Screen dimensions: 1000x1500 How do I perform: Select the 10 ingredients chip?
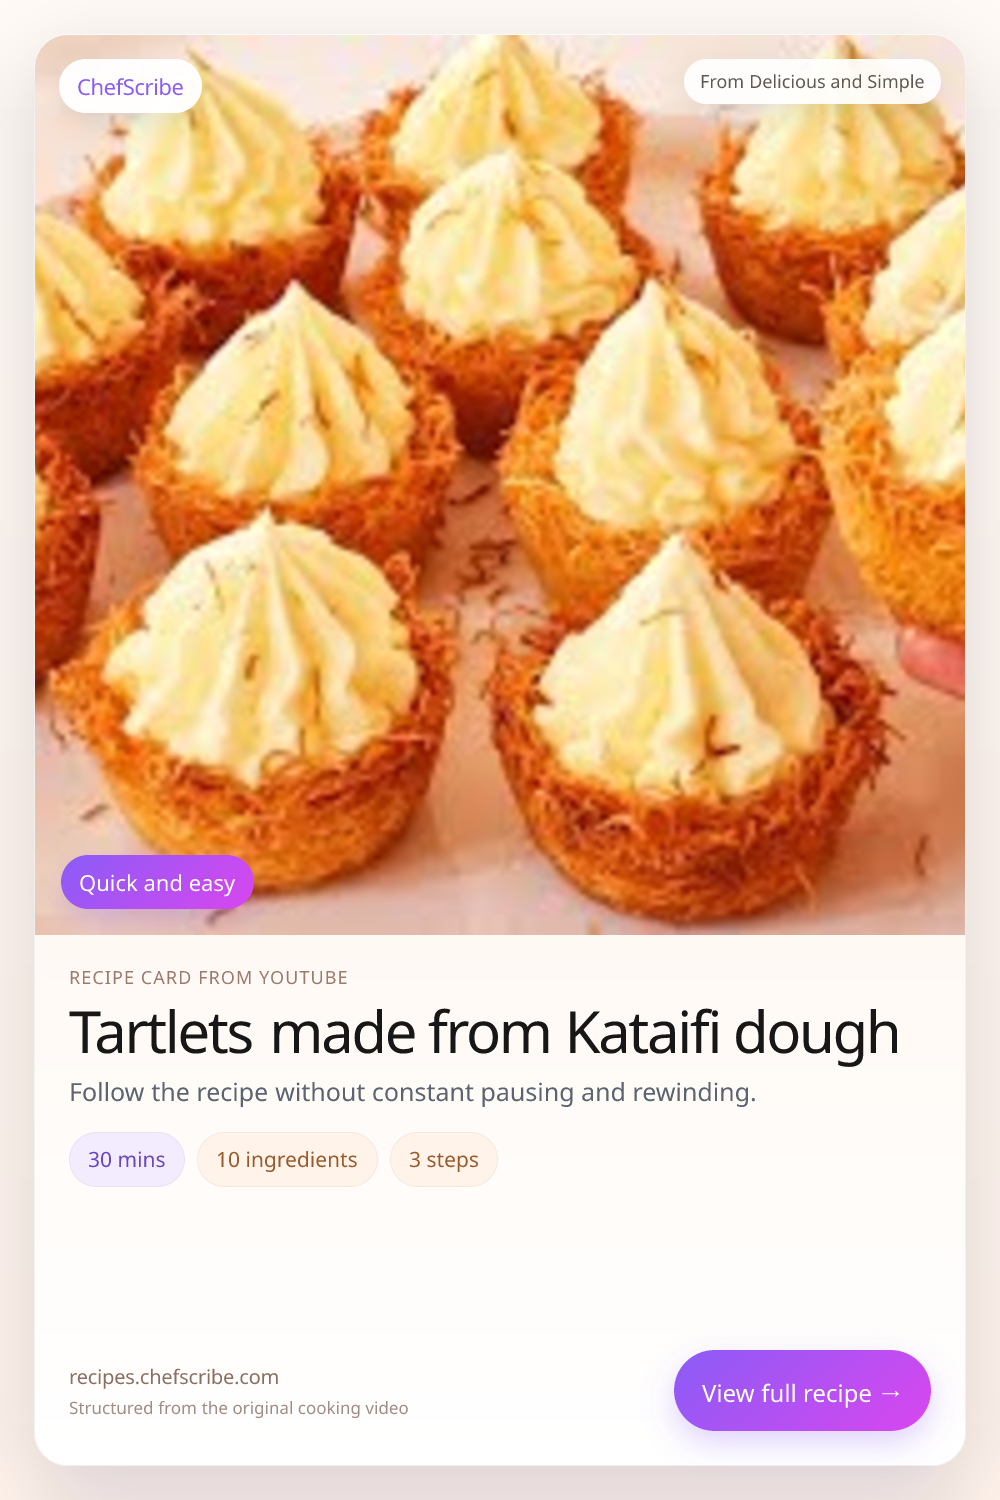point(287,1159)
